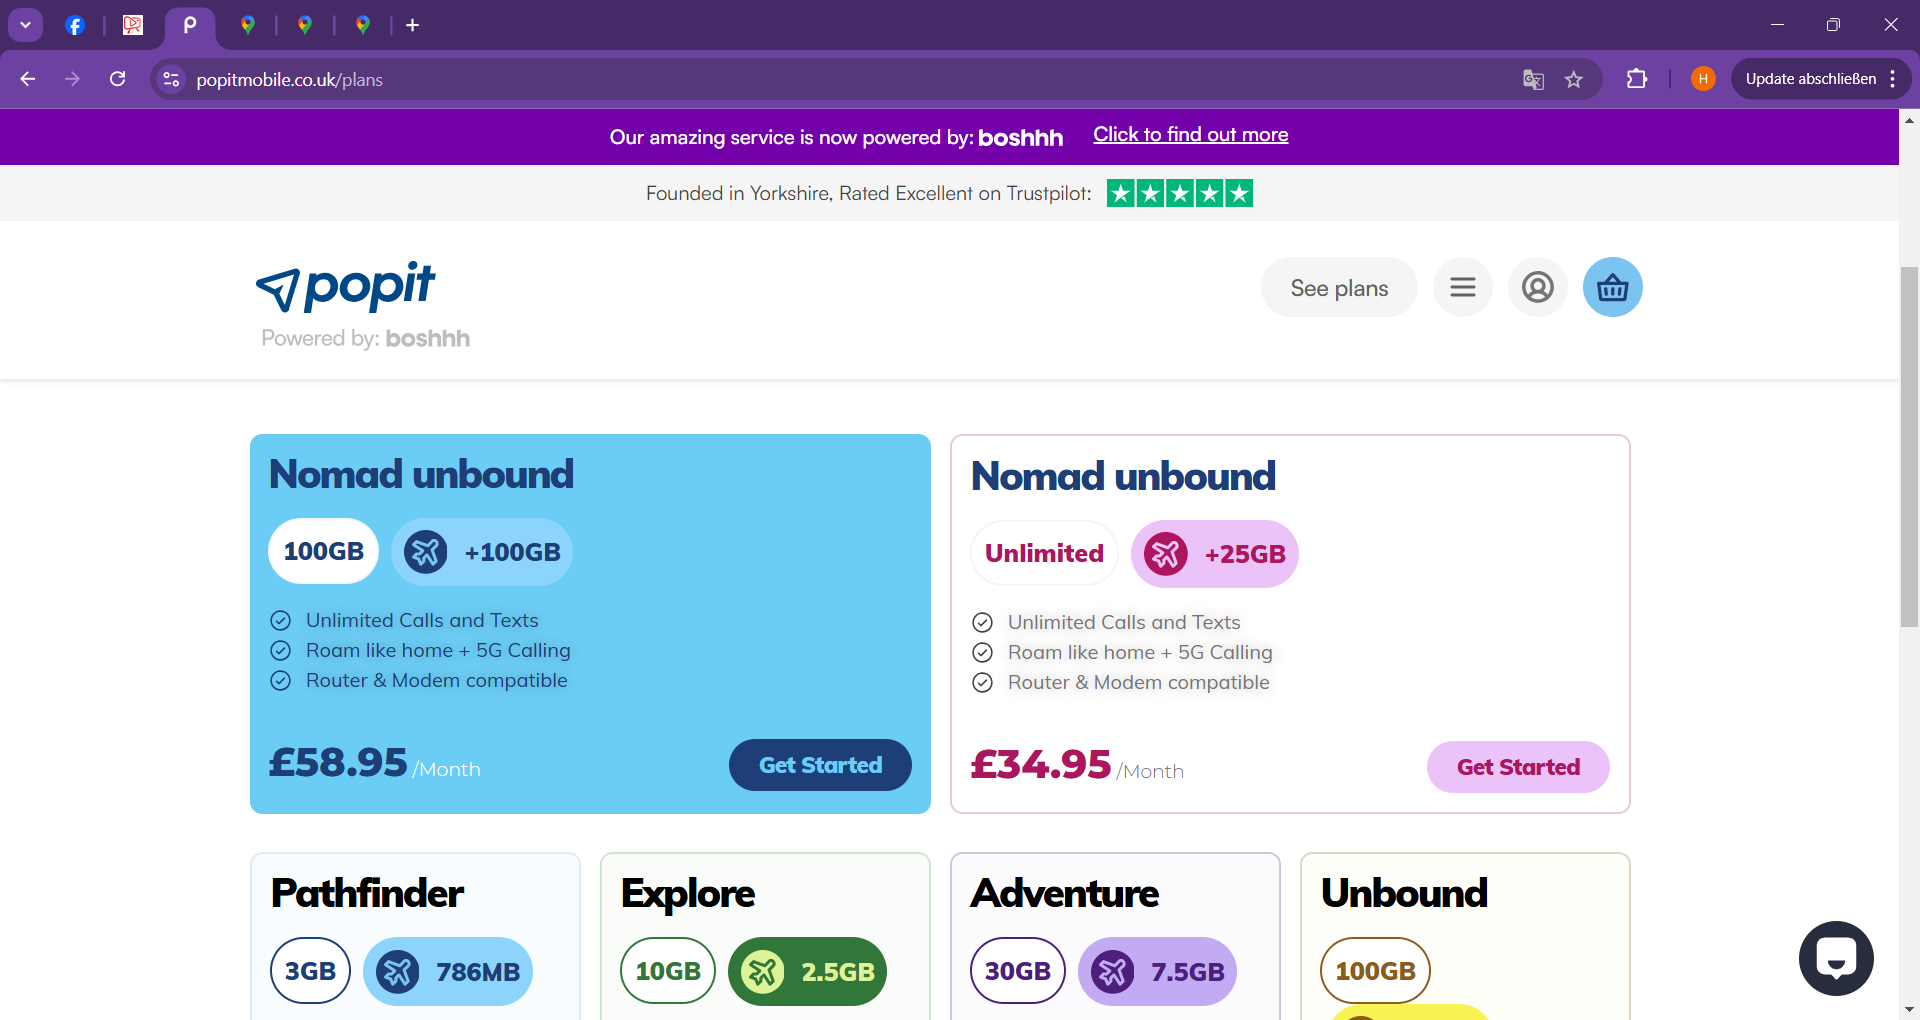Screen dimensions: 1920x1020
Task: Open the Chrome profile avatar H
Action: [1703, 79]
